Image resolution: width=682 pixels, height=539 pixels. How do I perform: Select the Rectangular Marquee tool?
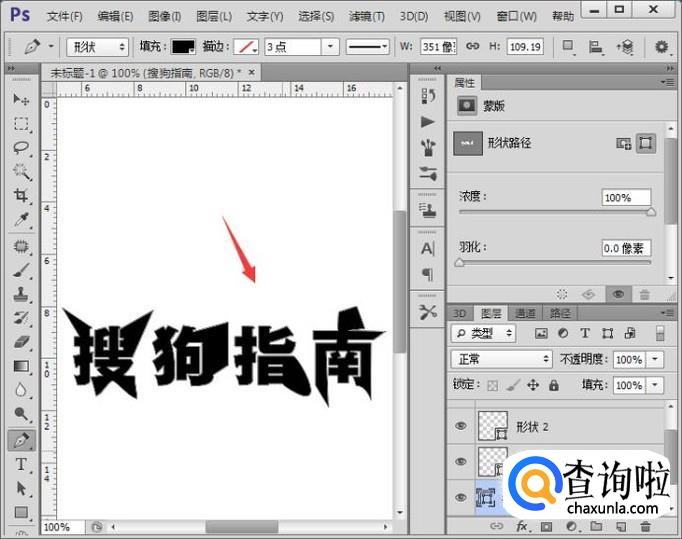21,124
